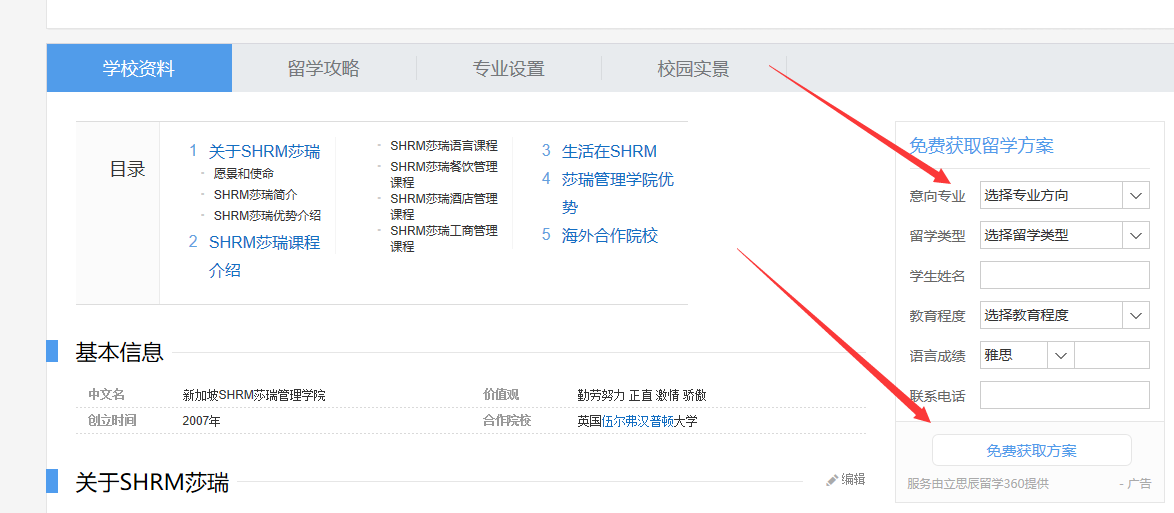View the 校园实景 tab
Viewport: 1174px width, 513px height.
point(693,68)
